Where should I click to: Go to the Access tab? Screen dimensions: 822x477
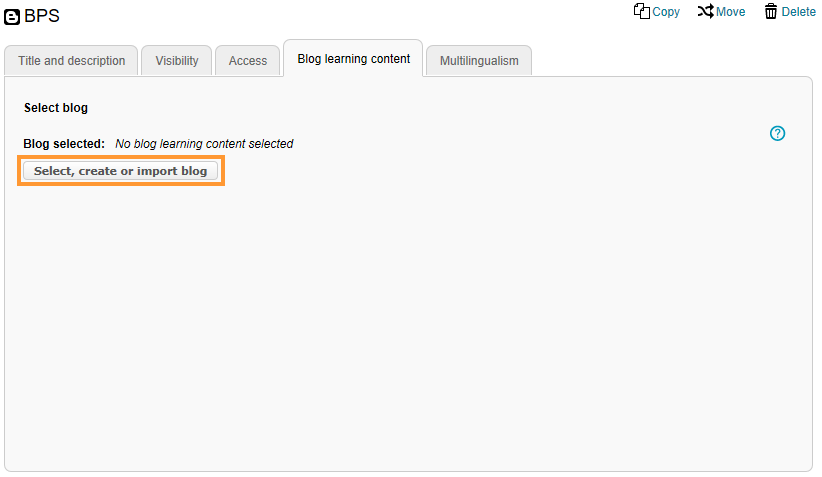pos(248,61)
